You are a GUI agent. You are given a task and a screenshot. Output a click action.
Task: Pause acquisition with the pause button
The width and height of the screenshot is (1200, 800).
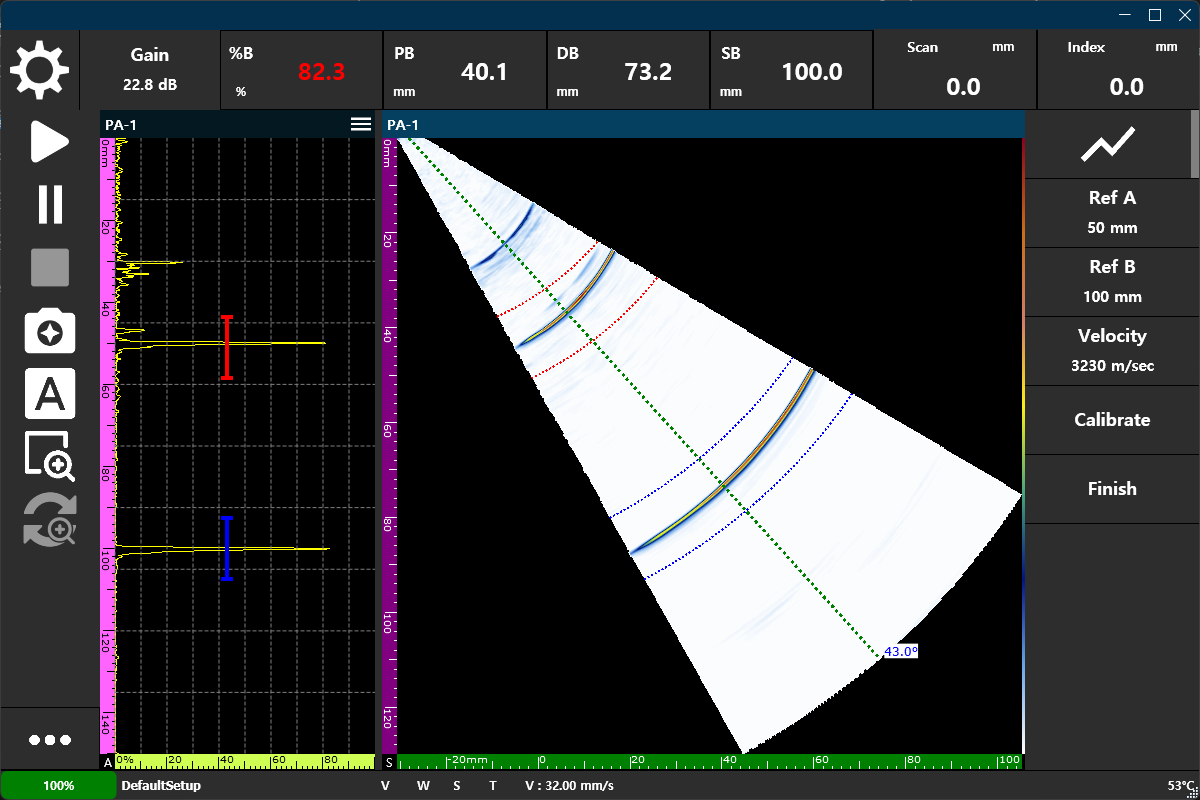click(50, 204)
